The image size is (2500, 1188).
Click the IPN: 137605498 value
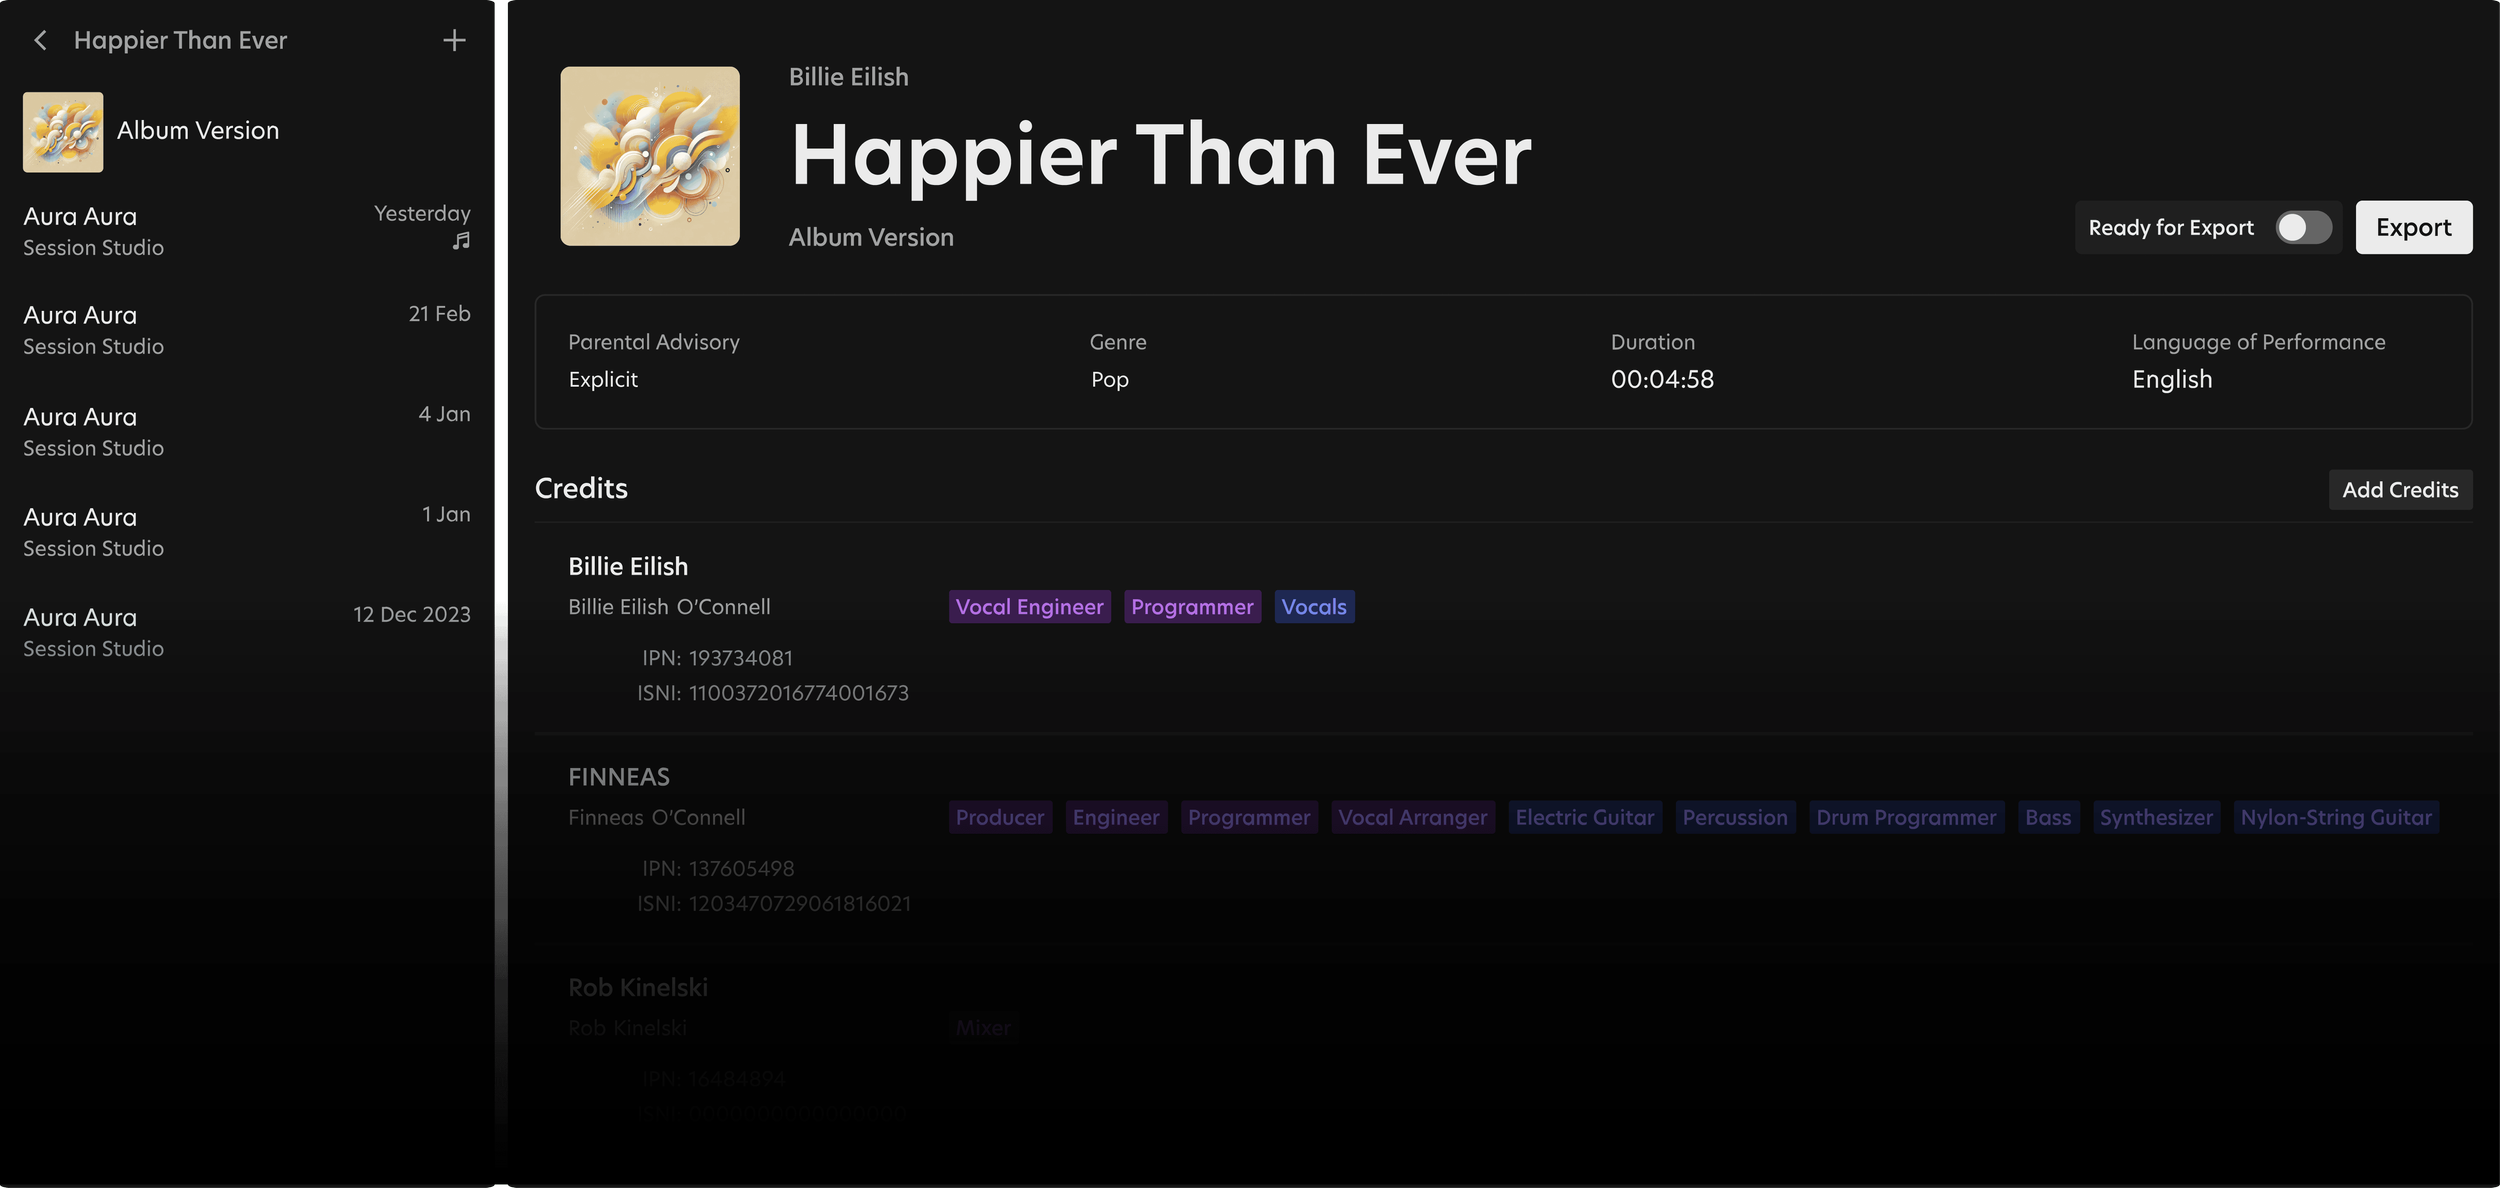718,869
